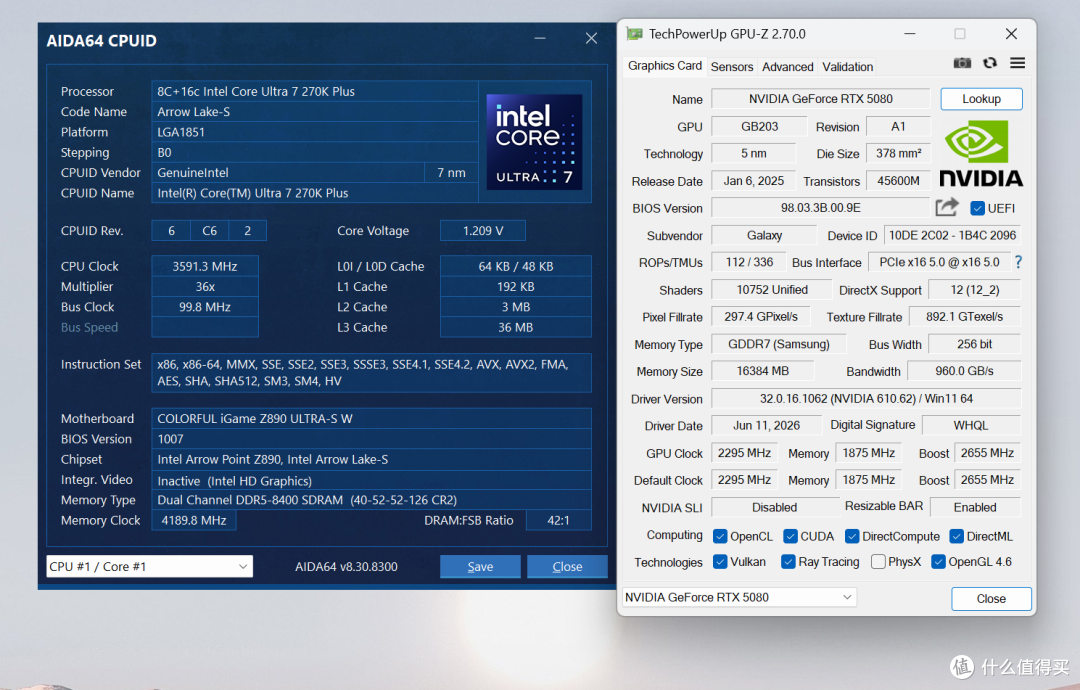Screen dimensions: 1080x690
Task: Click the Texture Fillrate value 892.1 GTexel/s
Action: click(964, 316)
